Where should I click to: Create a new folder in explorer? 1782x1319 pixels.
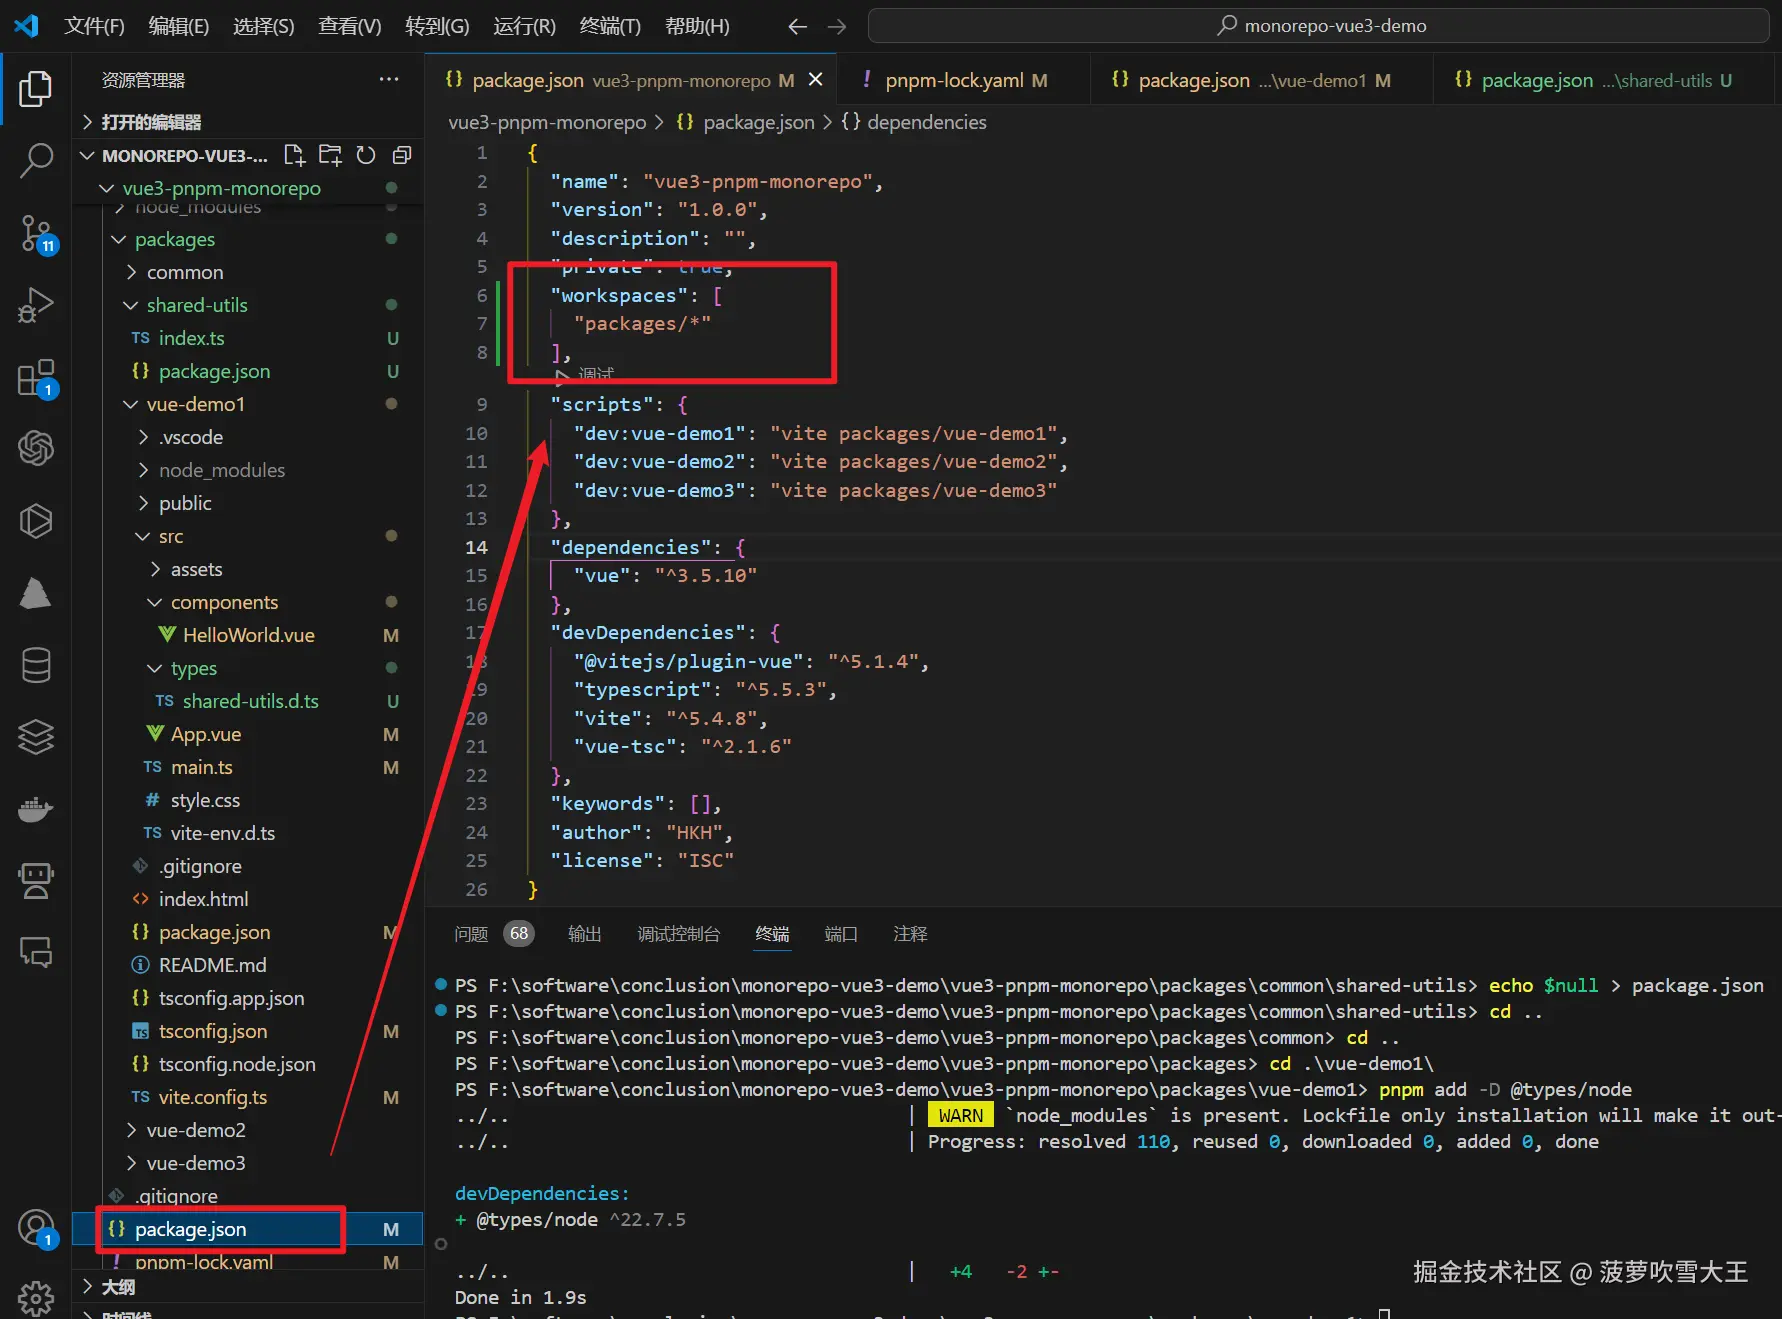330,155
